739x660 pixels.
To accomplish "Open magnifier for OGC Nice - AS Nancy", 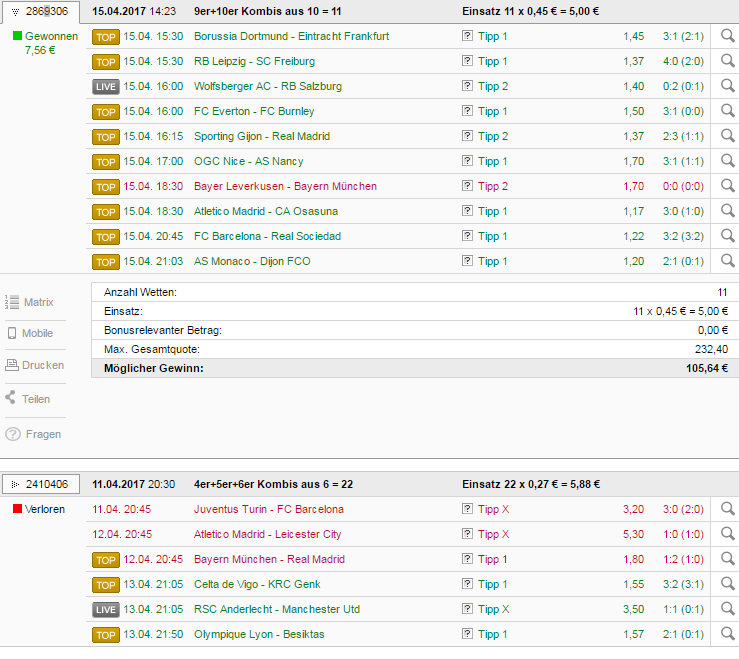I will tap(728, 161).
